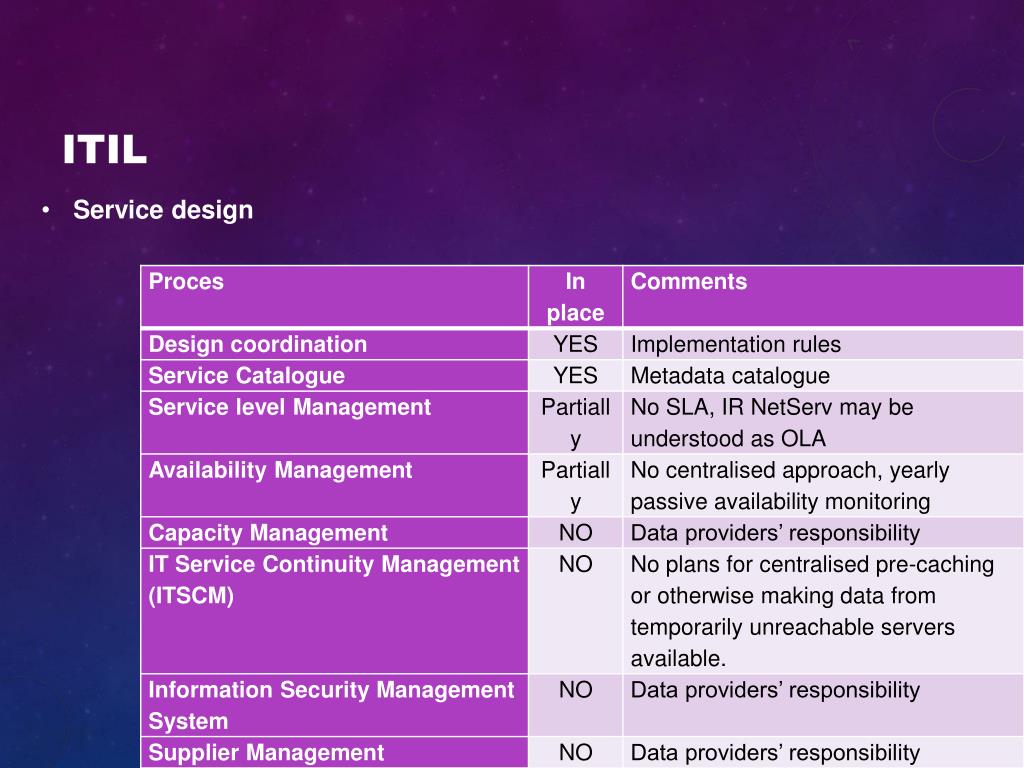Select NO in Capacity Management row

575,532
